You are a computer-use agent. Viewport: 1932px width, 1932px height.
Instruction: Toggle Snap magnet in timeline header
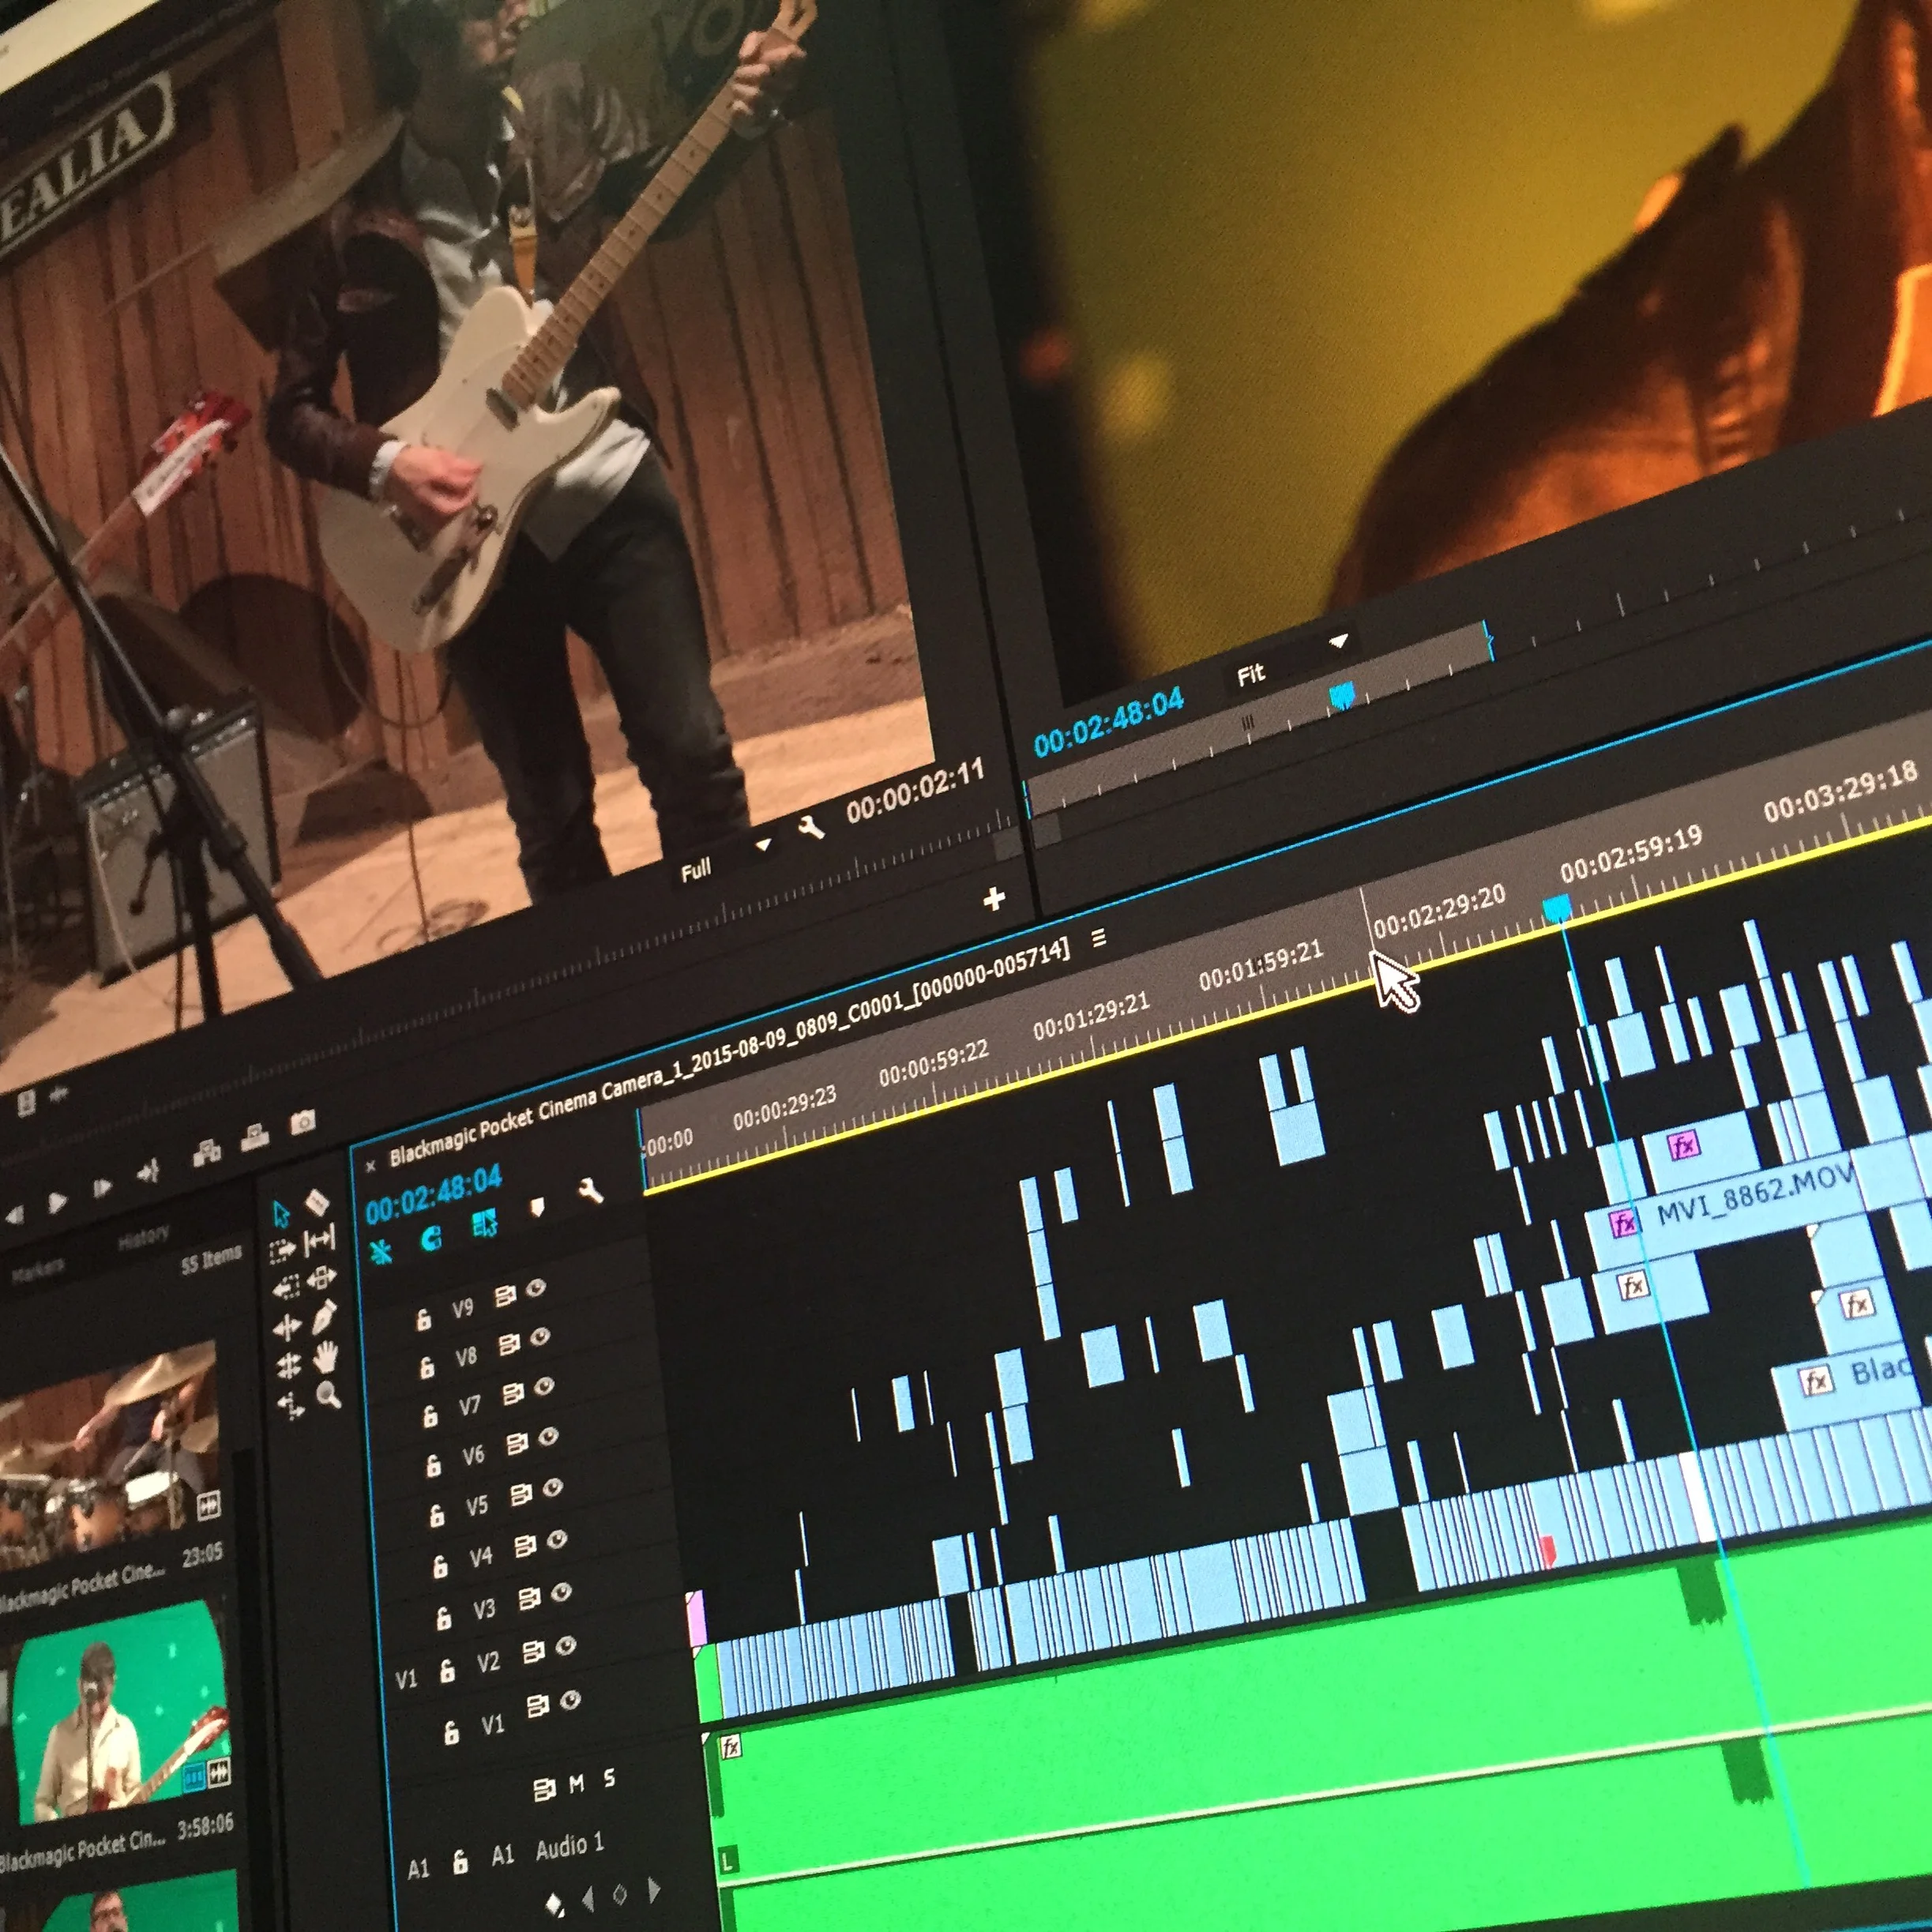click(432, 1239)
